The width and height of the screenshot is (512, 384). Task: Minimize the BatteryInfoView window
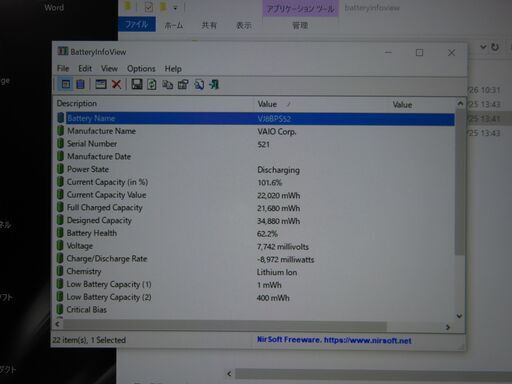[388, 52]
